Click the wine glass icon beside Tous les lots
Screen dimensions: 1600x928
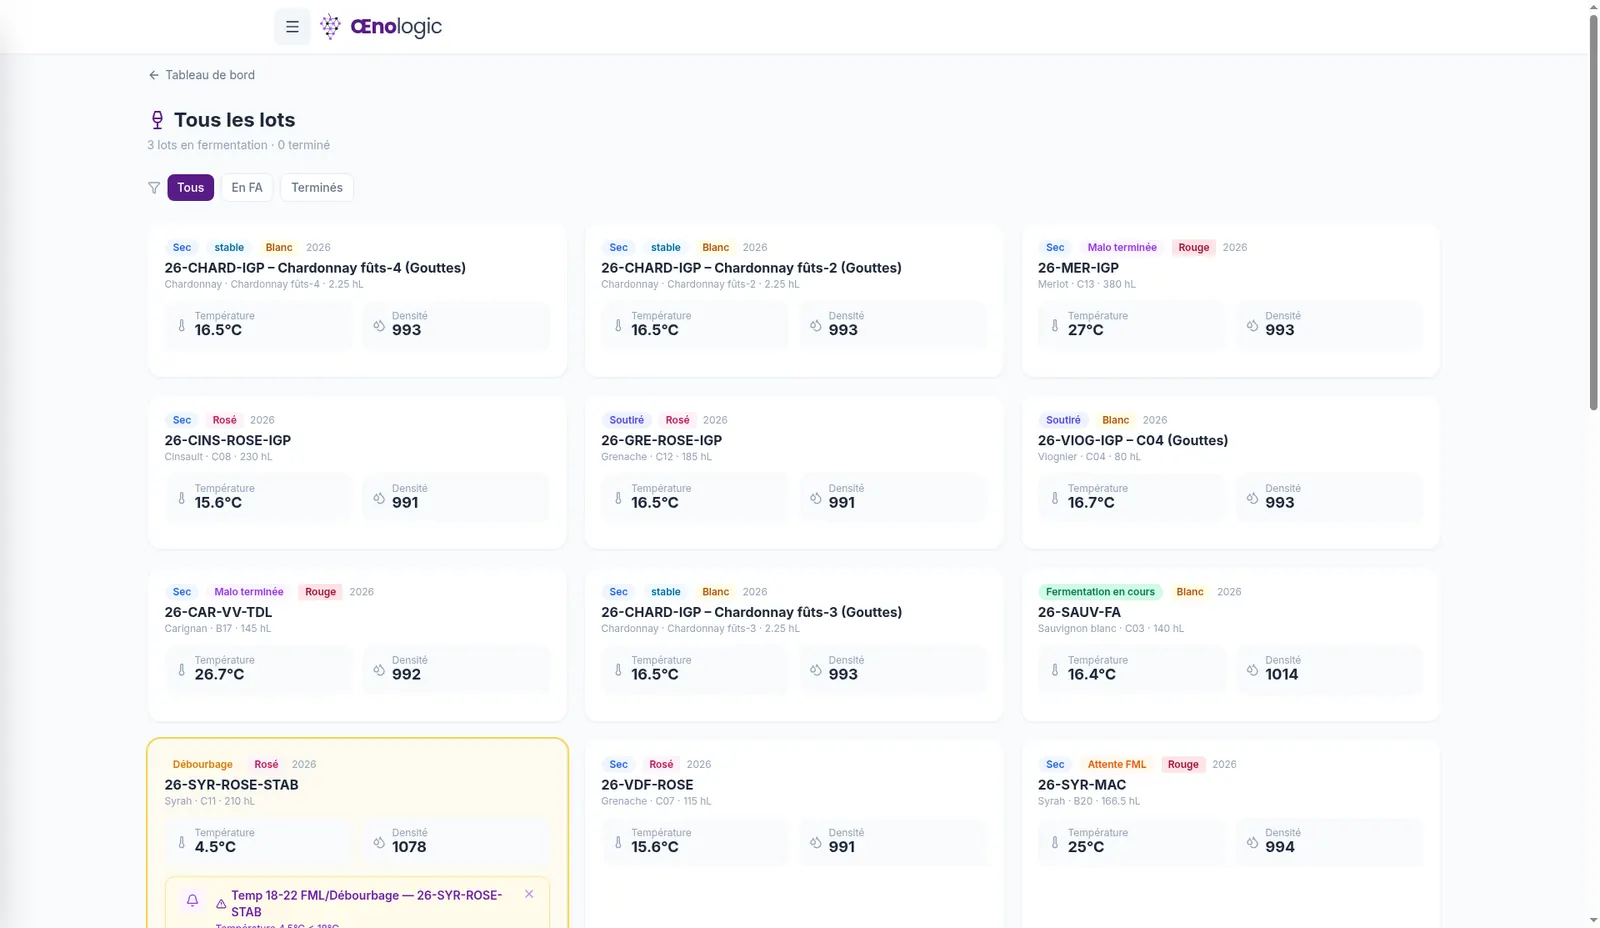point(157,120)
